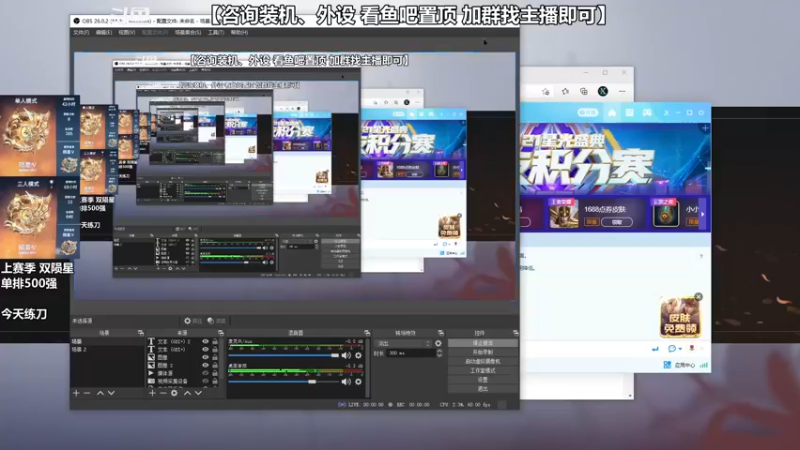Open 帮助(H) menu in main OBS window
Screen dimensions: 800x450
239,32
